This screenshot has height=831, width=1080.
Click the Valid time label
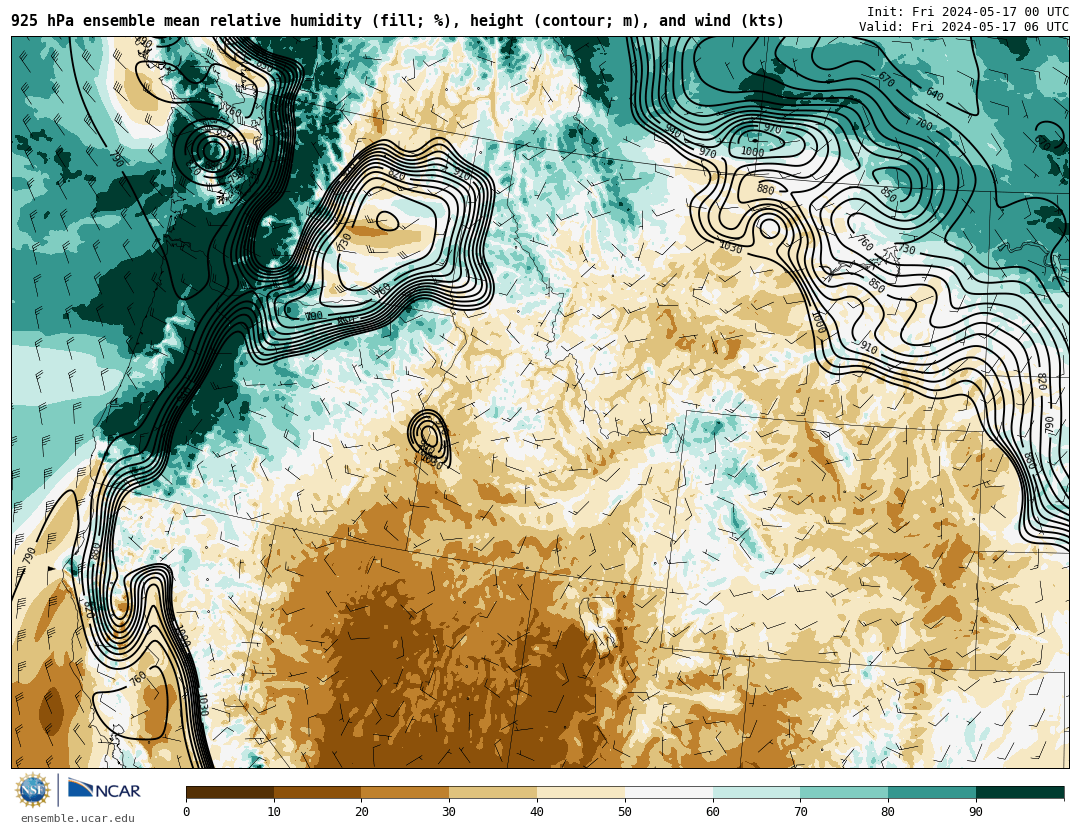click(x=964, y=27)
